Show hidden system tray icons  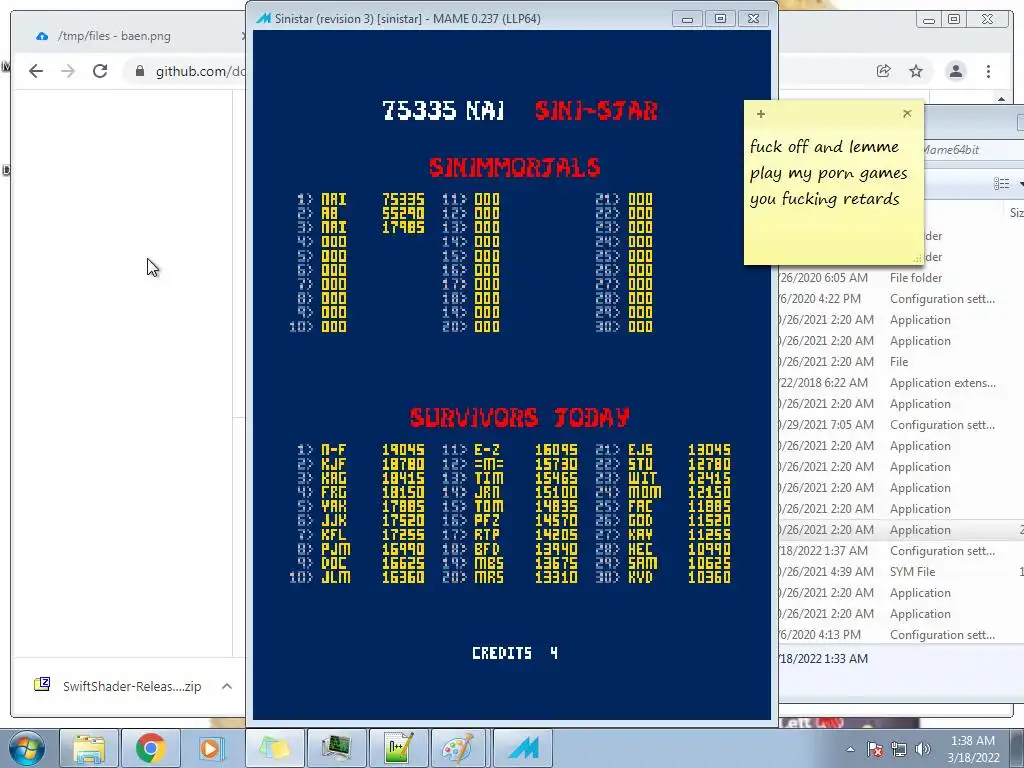click(x=850, y=749)
